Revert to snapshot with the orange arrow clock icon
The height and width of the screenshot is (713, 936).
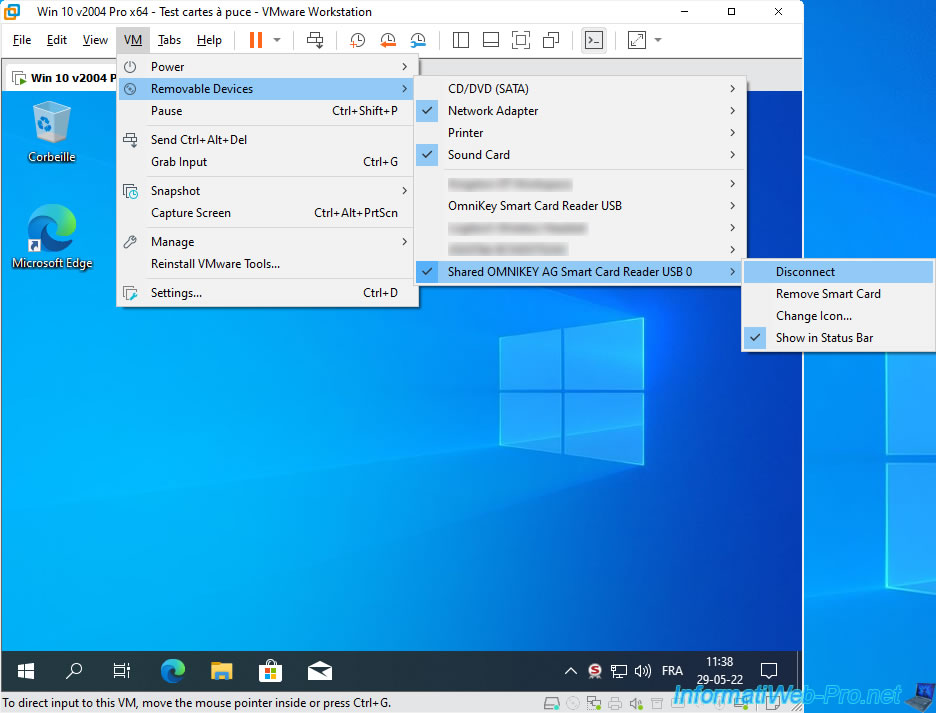[x=387, y=40]
